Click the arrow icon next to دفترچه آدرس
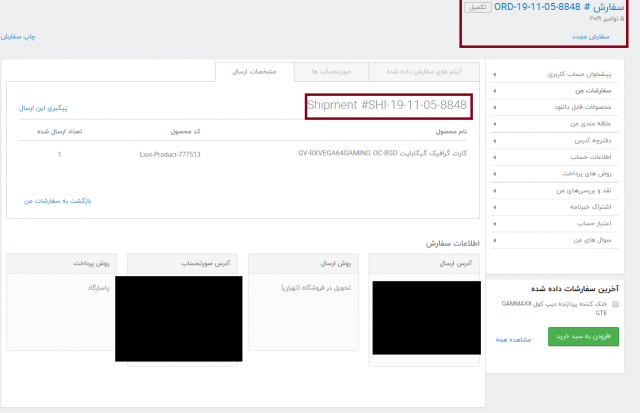 [493, 140]
